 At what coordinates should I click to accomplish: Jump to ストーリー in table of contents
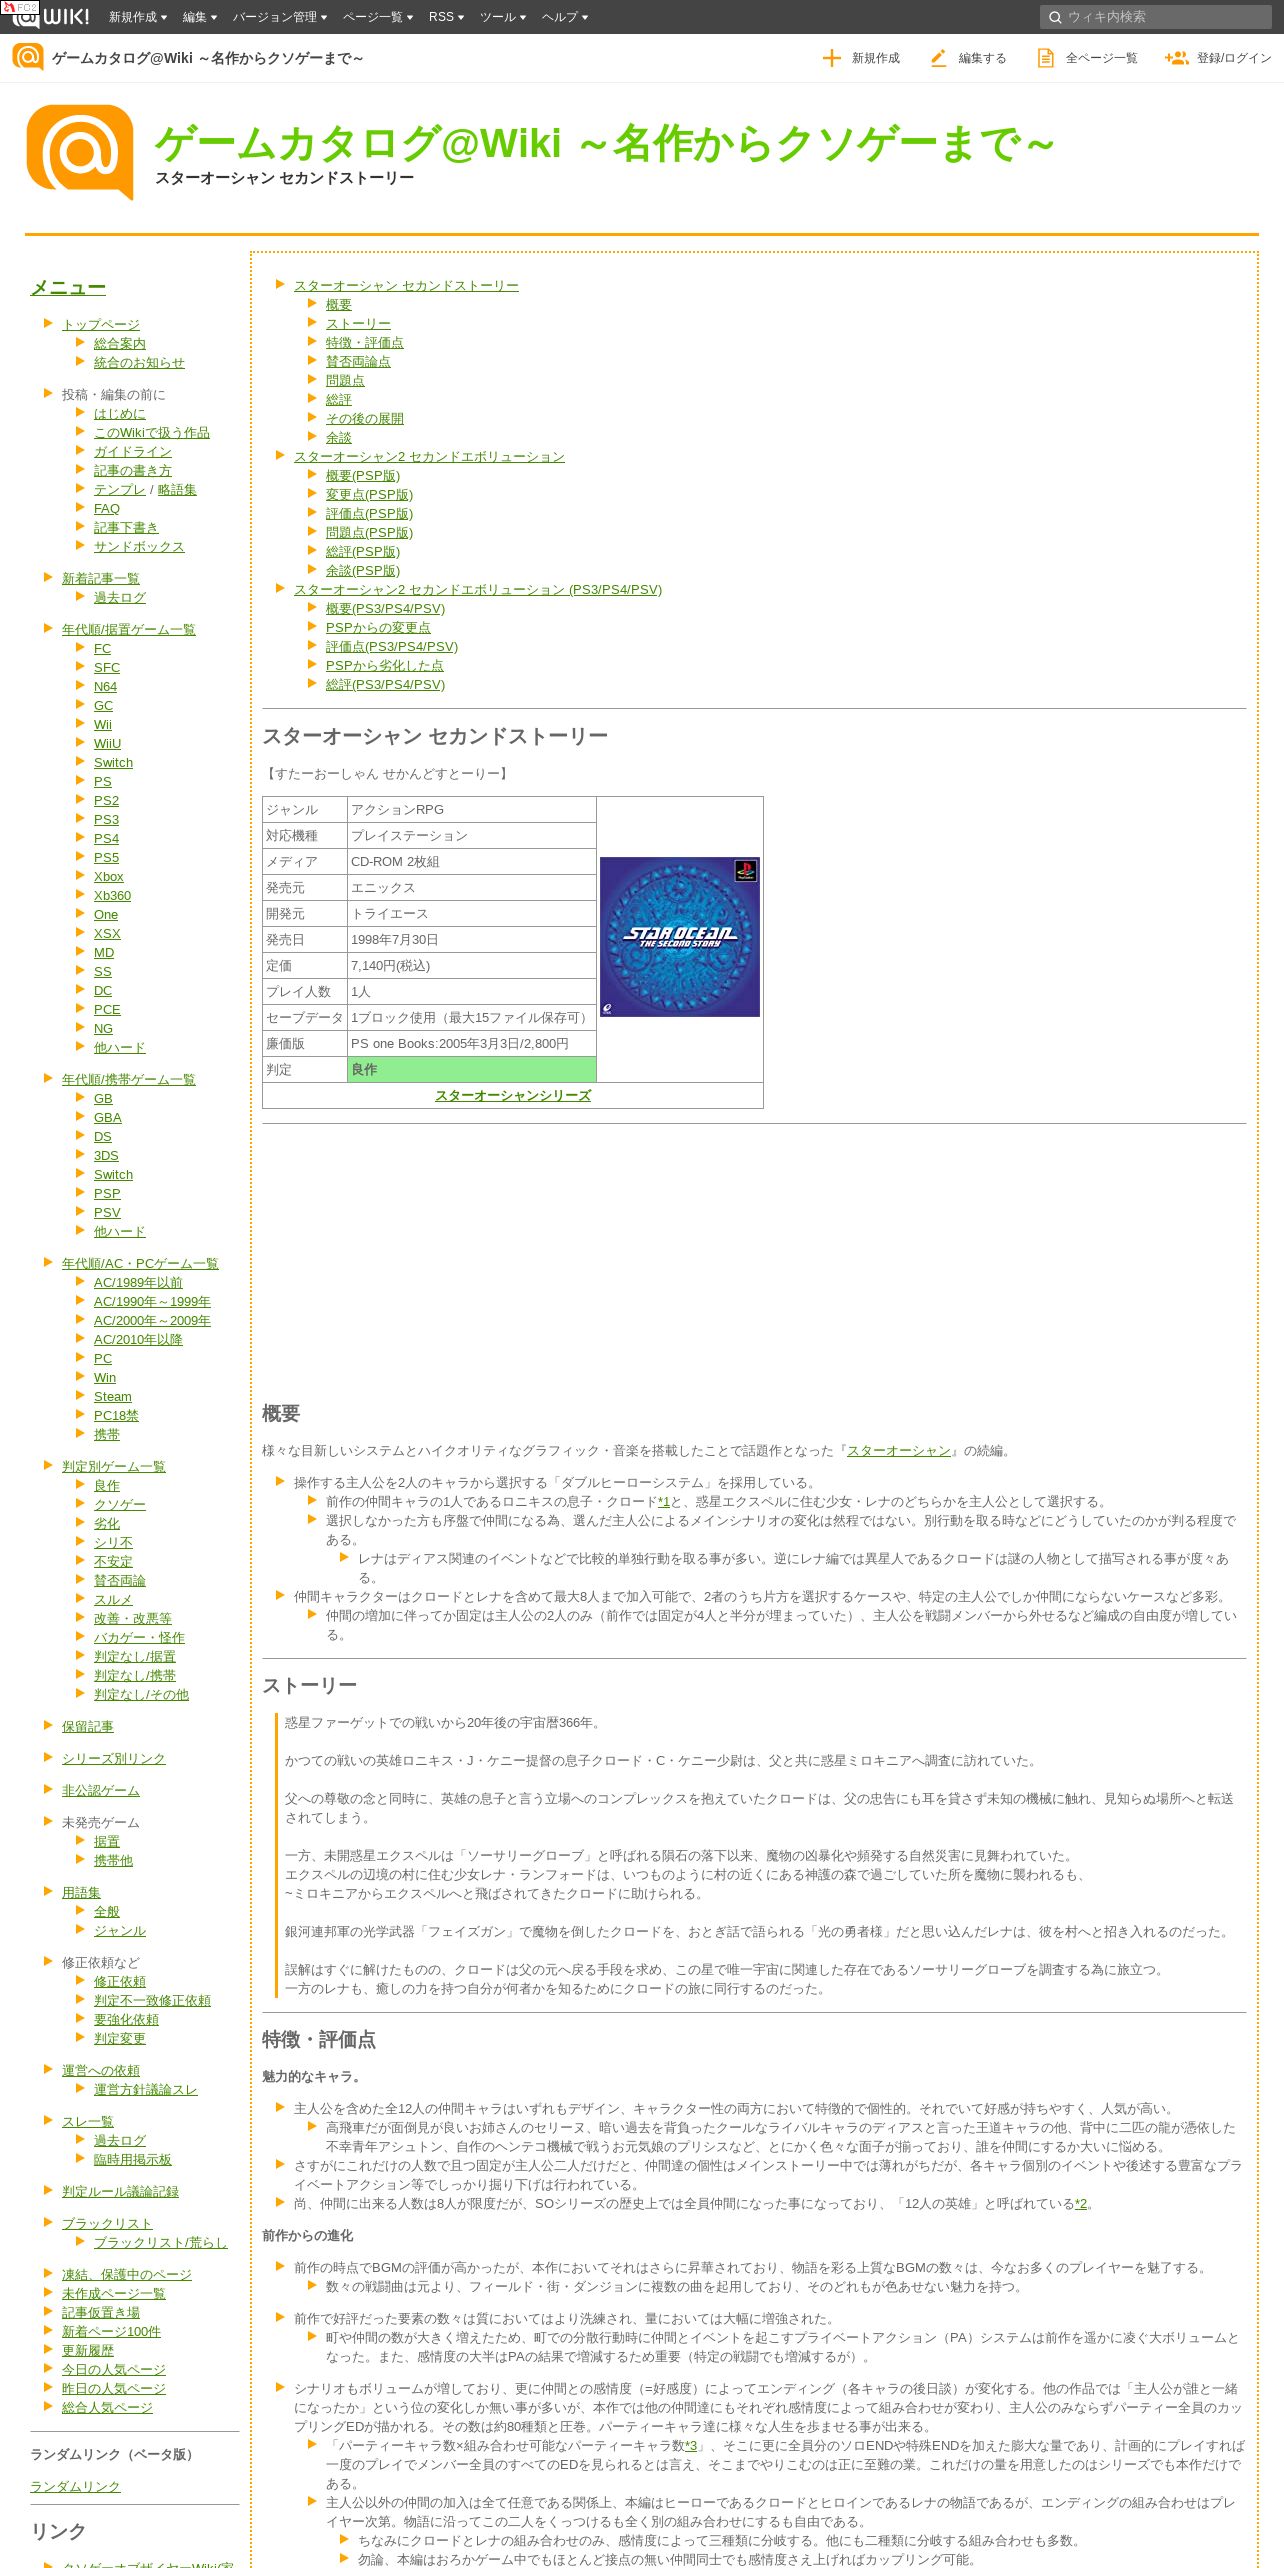tap(358, 324)
